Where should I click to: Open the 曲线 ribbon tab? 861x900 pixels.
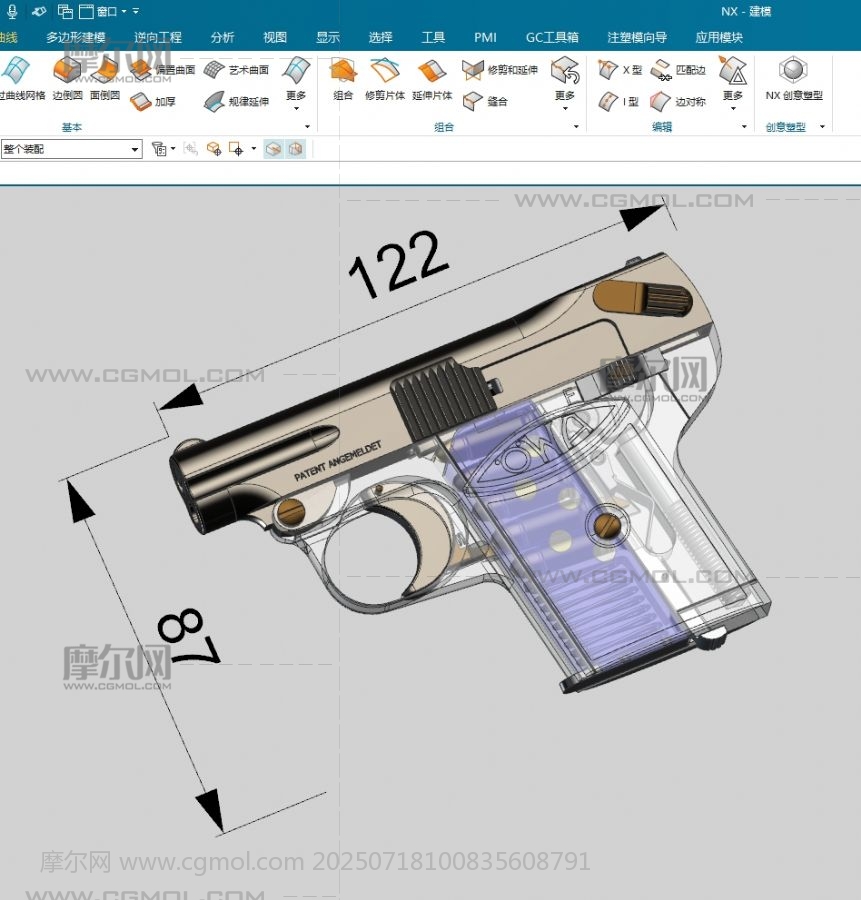coord(8,37)
